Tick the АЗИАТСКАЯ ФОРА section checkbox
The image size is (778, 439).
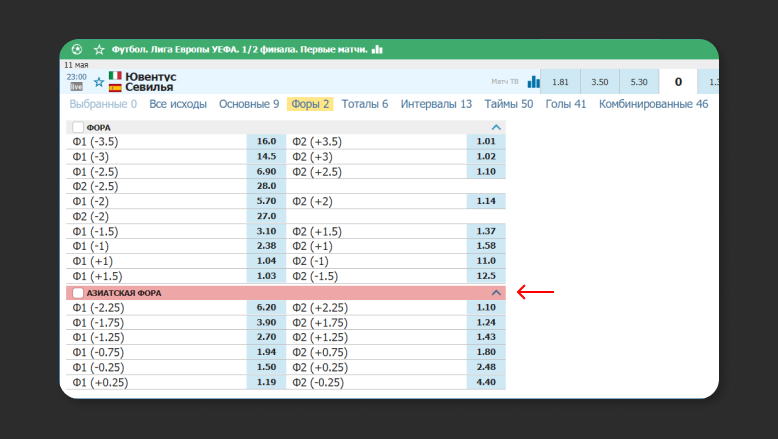(x=78, y=293)
